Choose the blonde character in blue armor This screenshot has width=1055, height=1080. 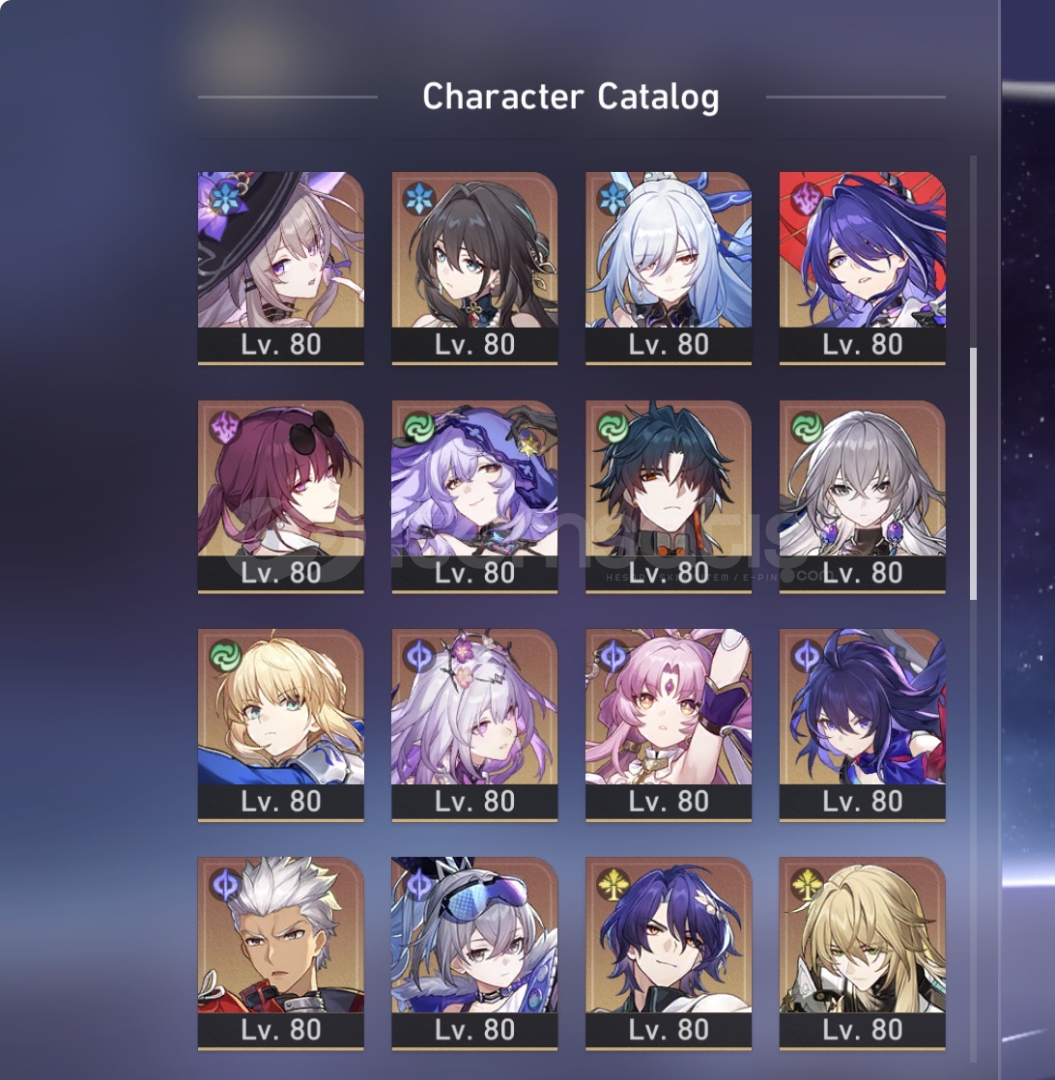coord(280,725)
